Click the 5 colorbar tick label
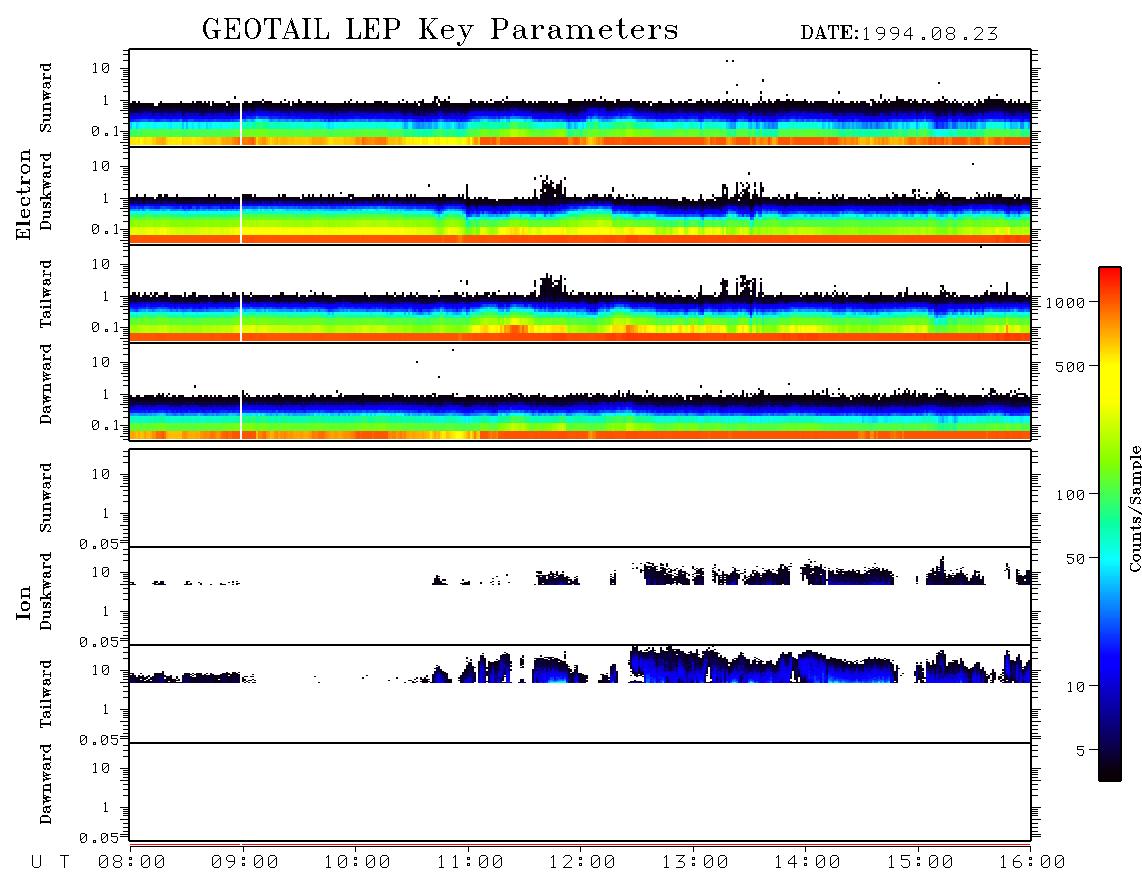Image resolution: width=1142 pixels, height=880 pixels. [x=1081, y=751]
